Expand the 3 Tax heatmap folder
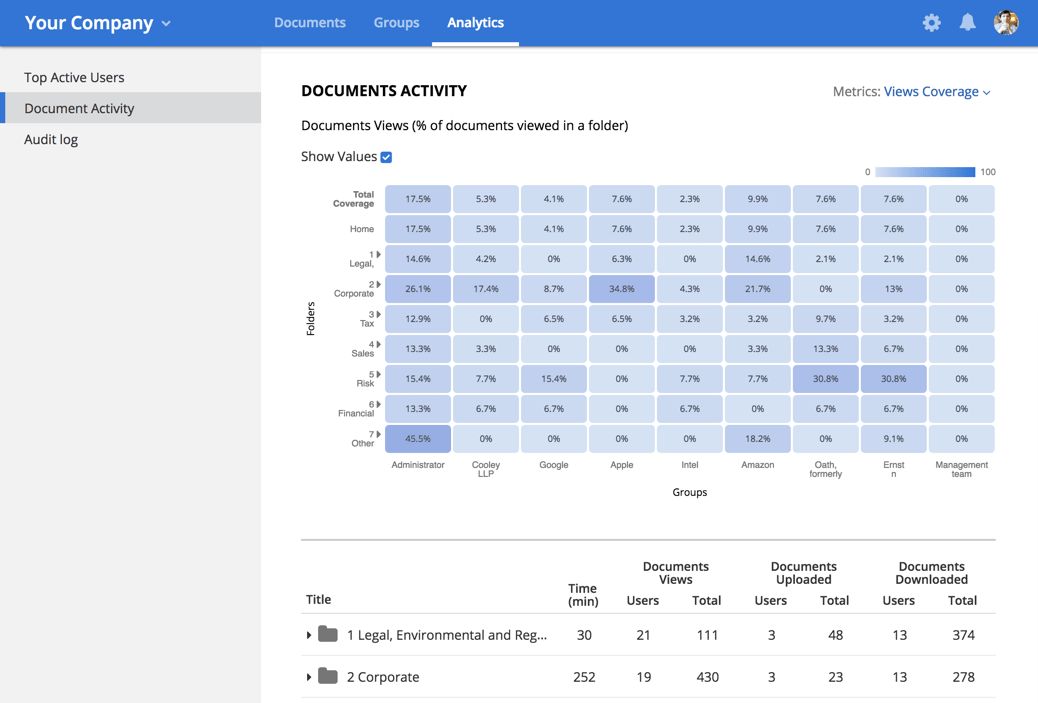 (378, 315)
